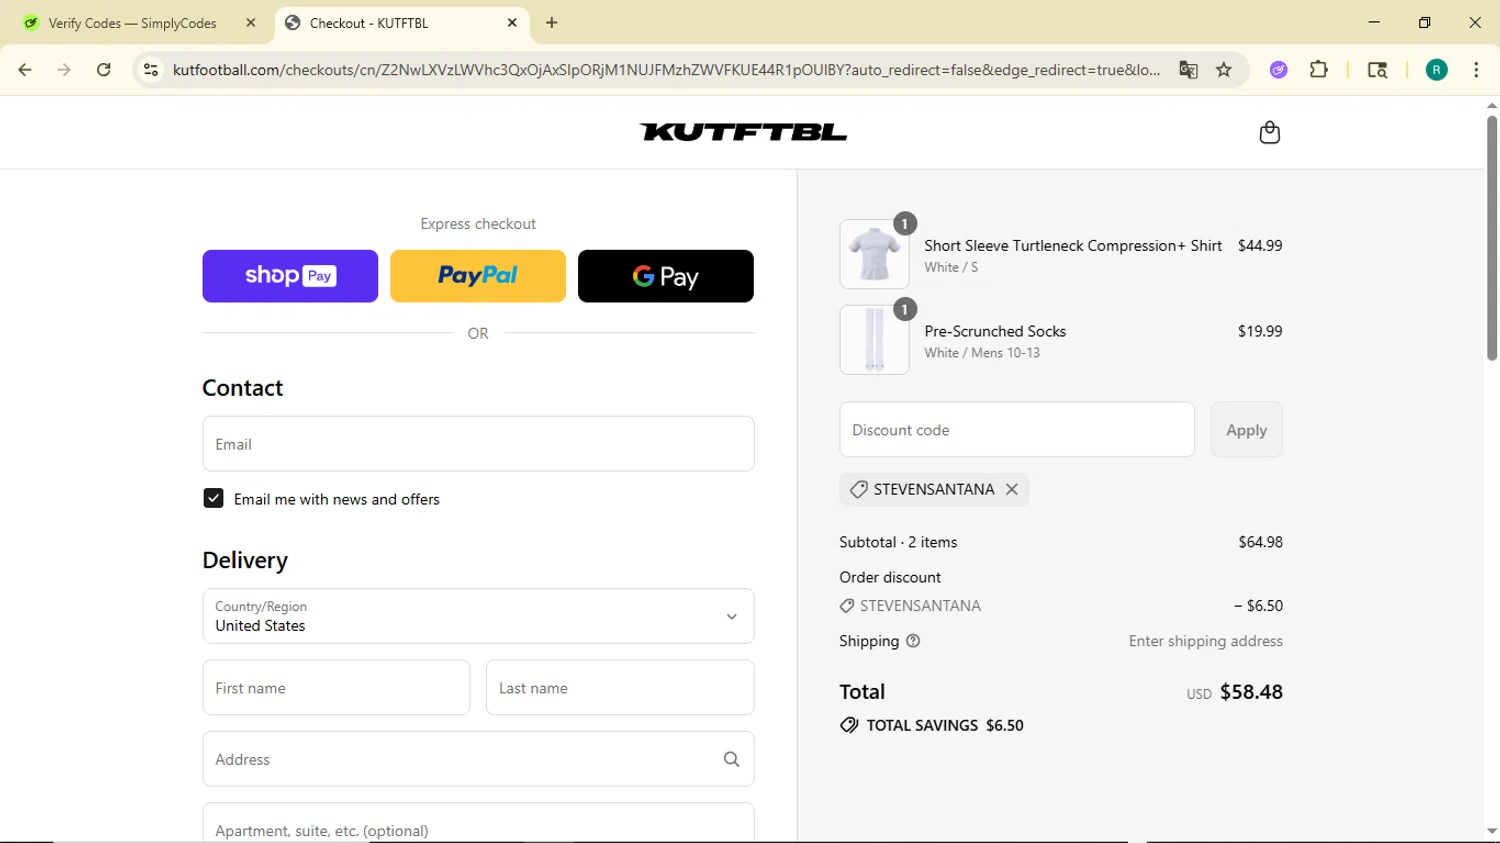Choose PayPal express checkout
1500x843 pixels.
coord(478,276)
